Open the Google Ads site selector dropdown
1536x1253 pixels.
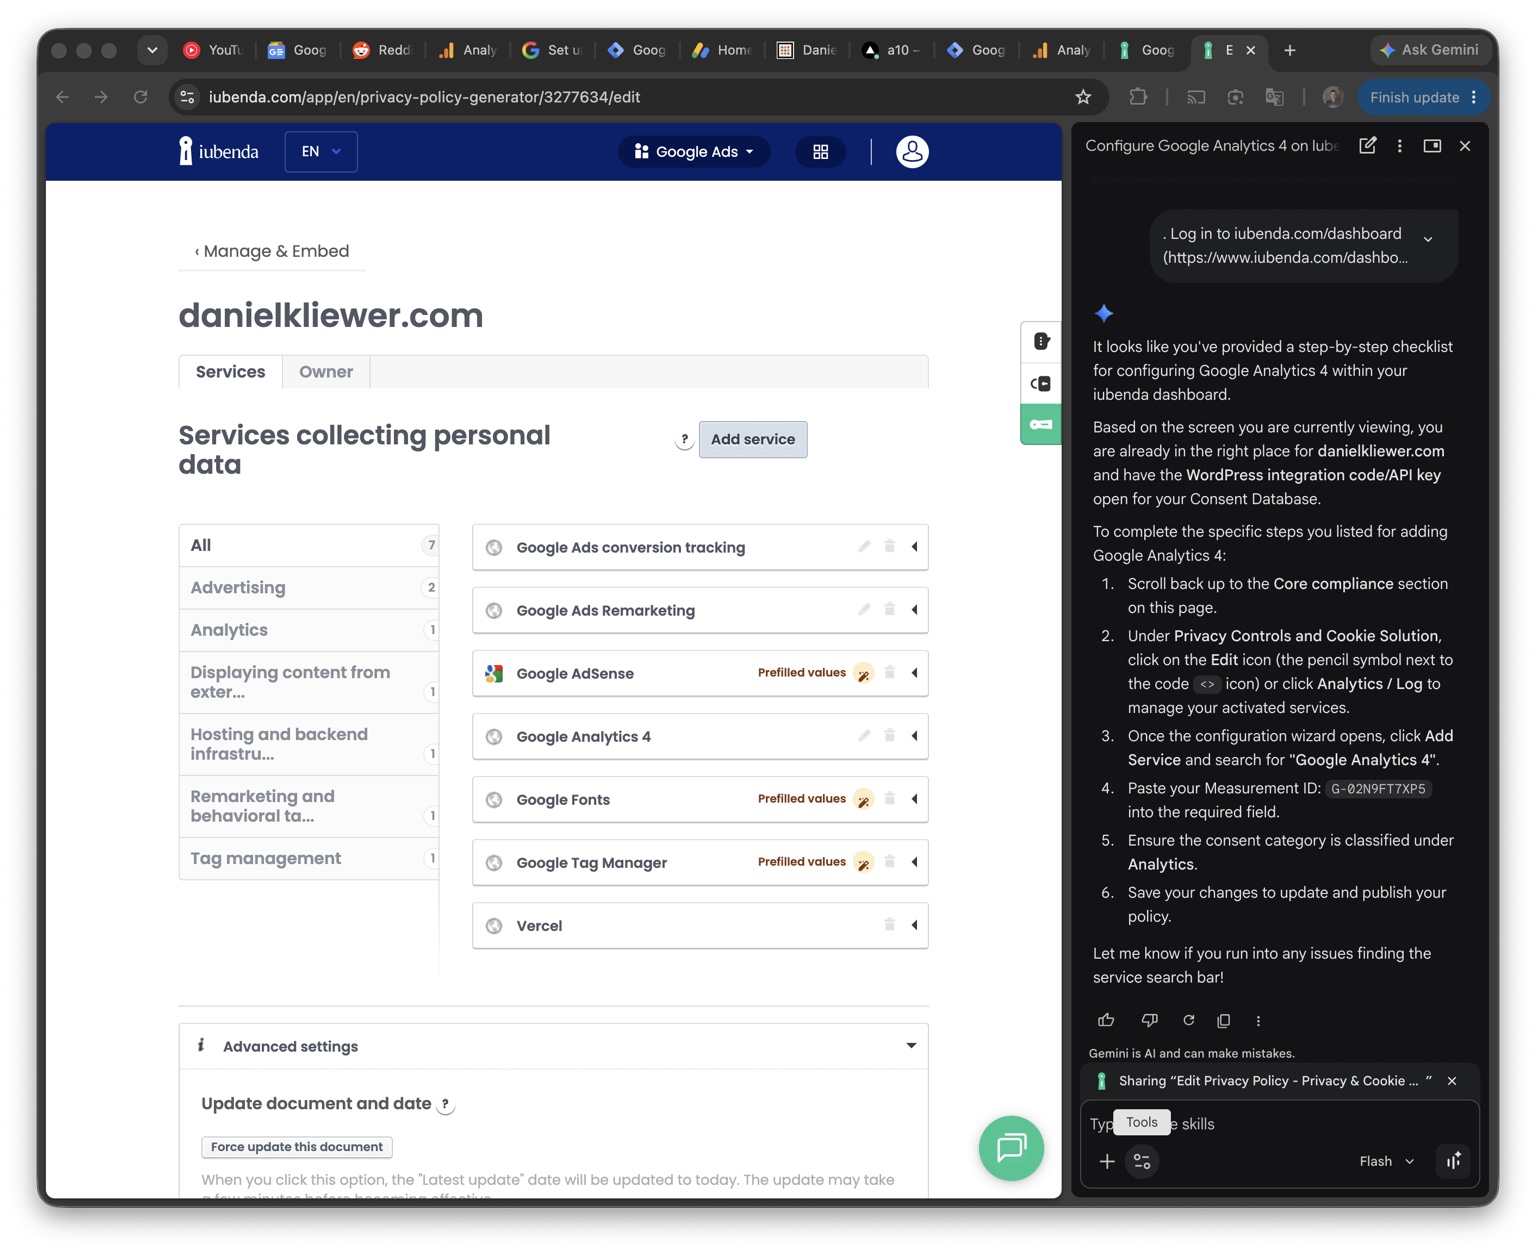(x=695, y=152)
